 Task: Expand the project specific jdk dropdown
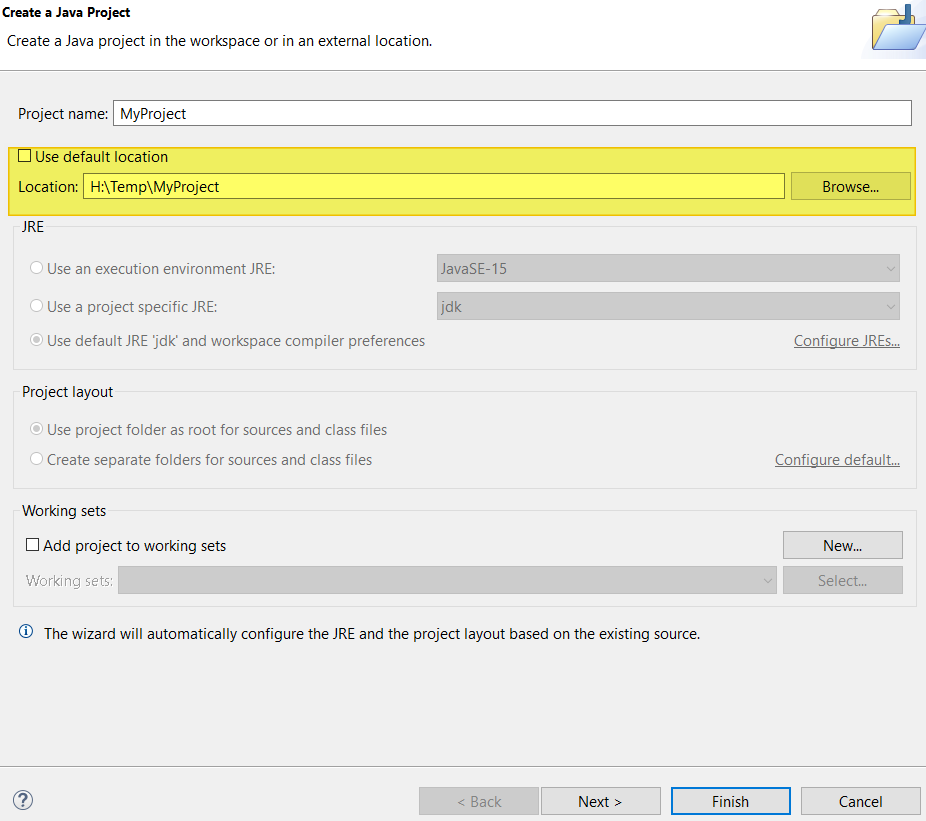click(668, 306)
